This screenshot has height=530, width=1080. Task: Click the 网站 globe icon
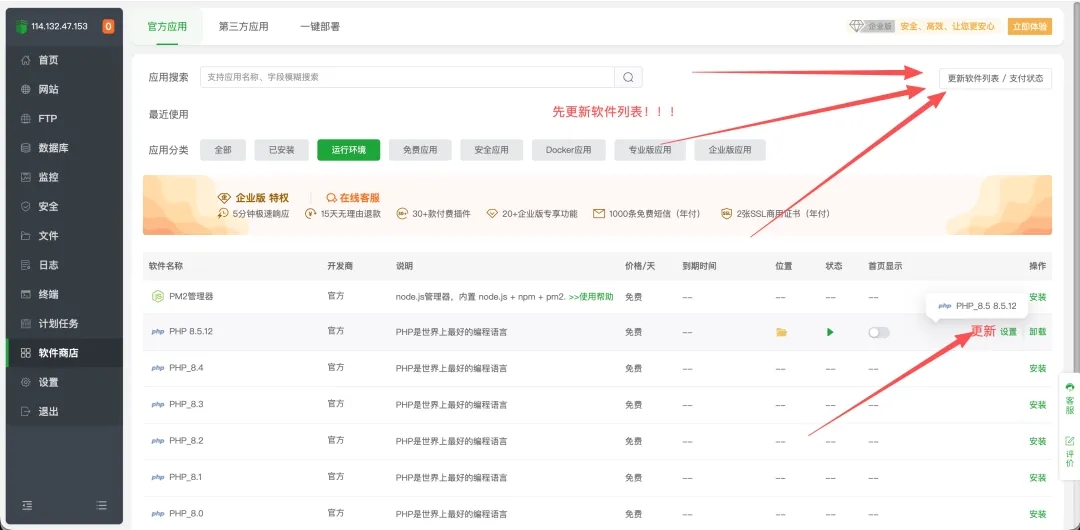(25, 90)
